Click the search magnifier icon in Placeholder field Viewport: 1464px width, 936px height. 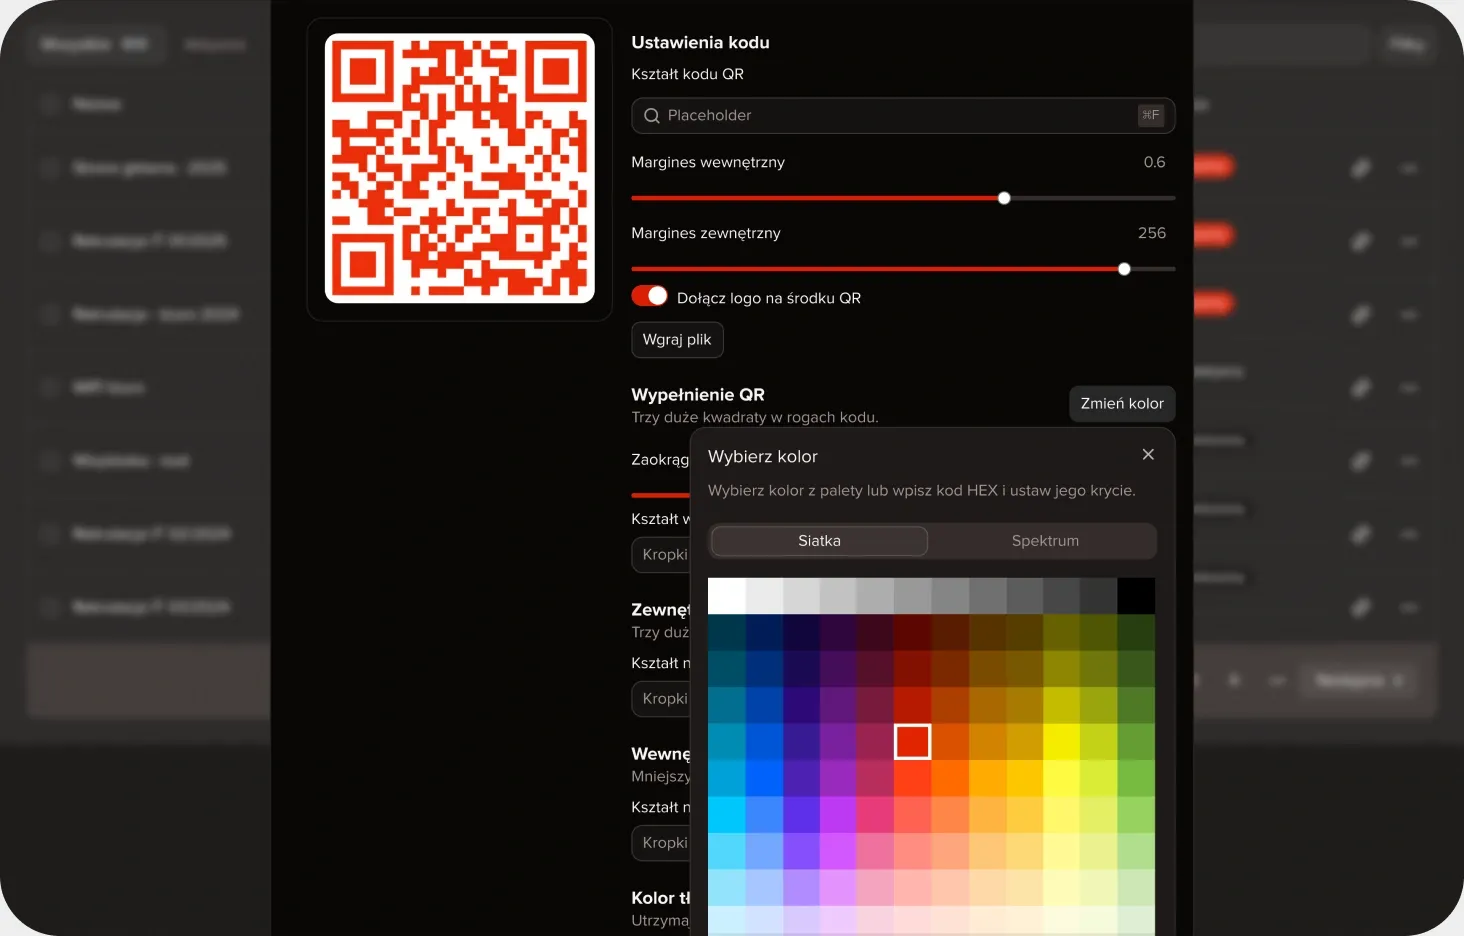(x=652, y=116)
